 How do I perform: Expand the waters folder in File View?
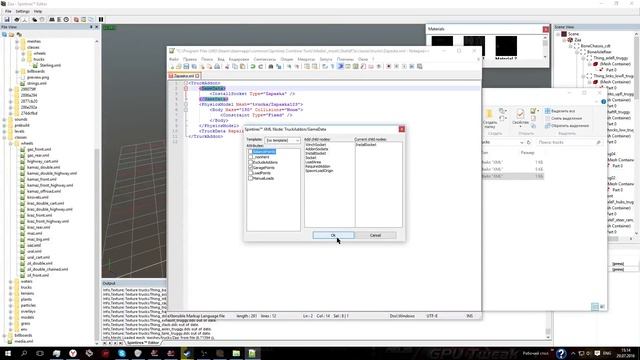coord(11,281)
